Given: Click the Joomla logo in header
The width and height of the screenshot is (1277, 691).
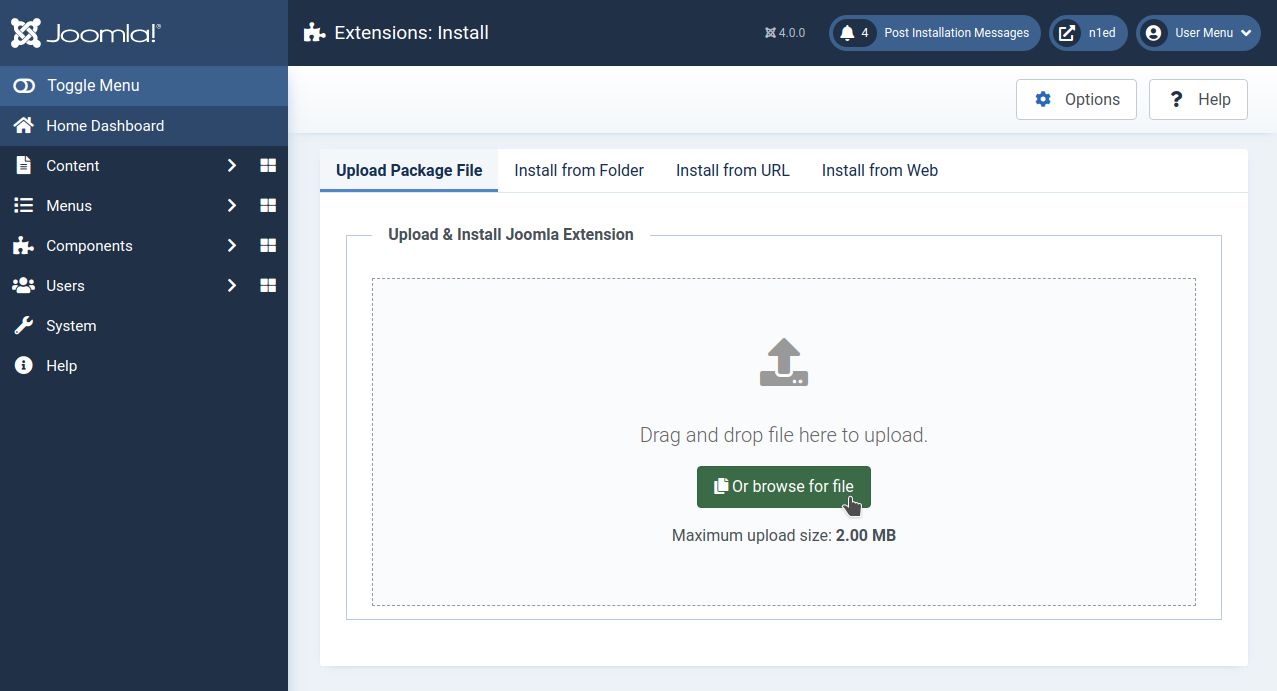Looking at the screenshot, I should click(x=86, y=33).
